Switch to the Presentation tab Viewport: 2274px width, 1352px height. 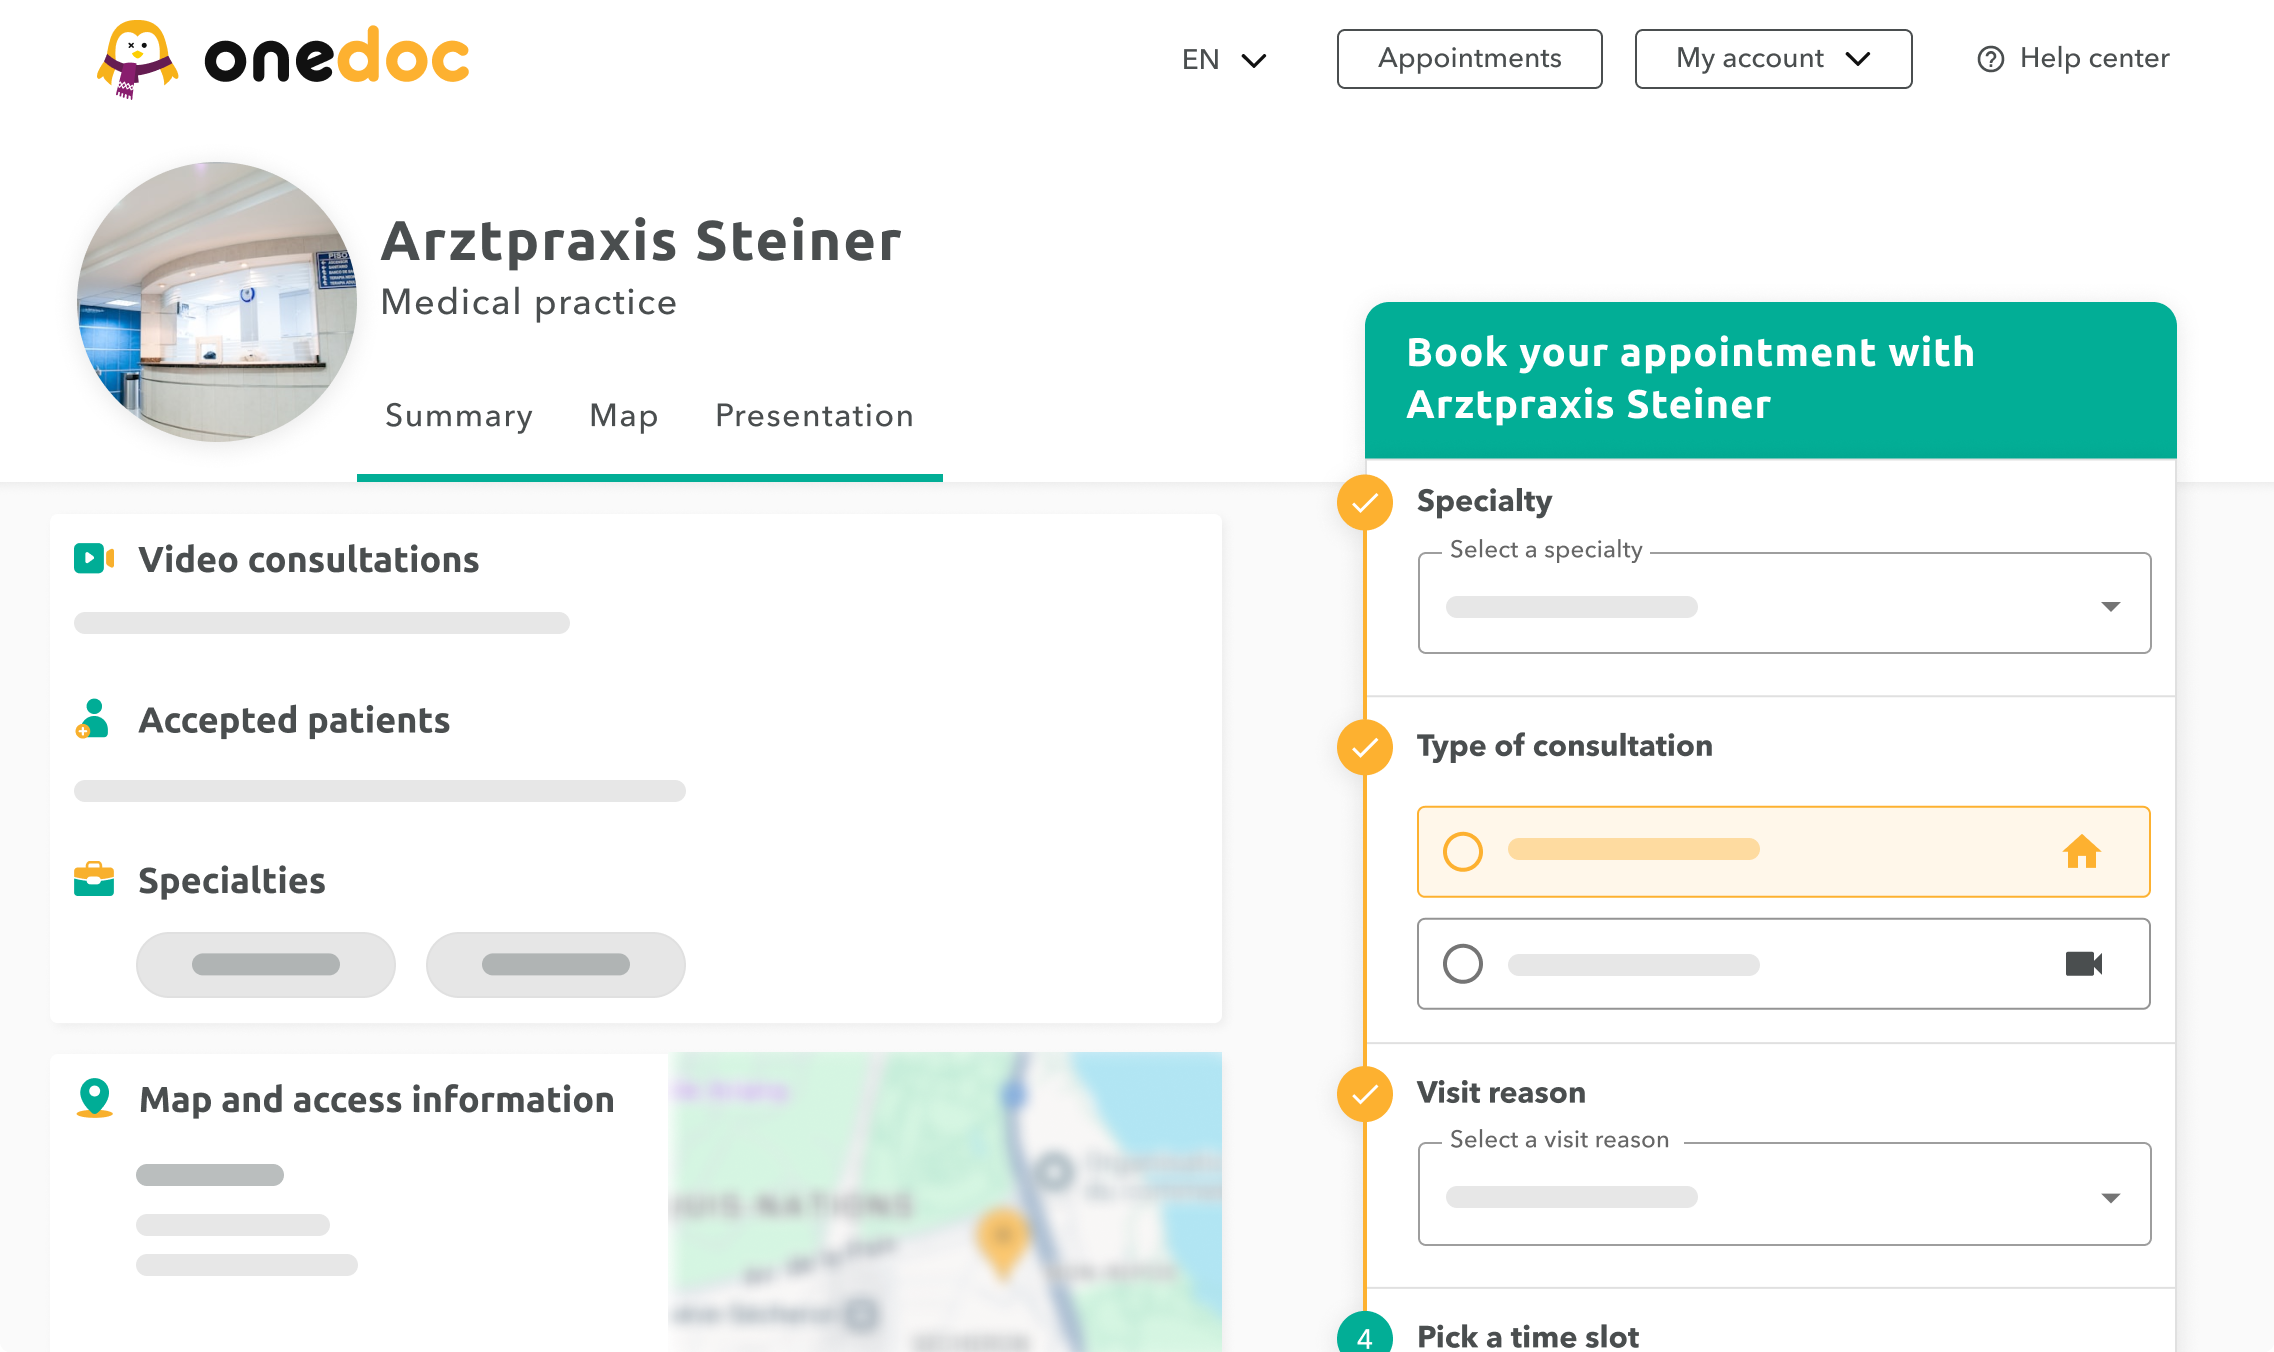[x=813, y=417]
